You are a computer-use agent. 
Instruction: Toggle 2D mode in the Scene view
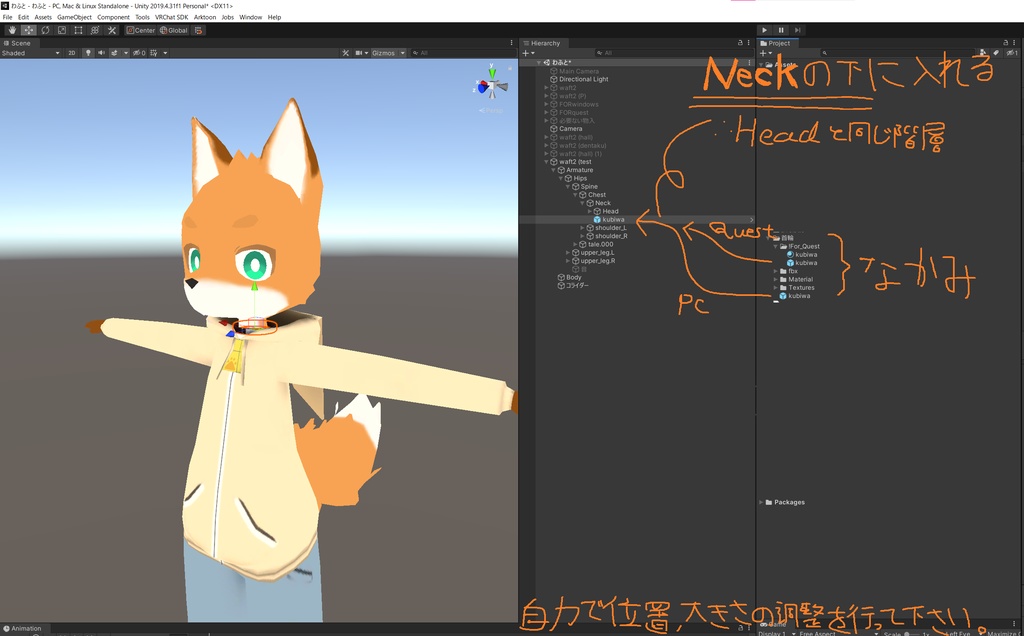point(72,52)
